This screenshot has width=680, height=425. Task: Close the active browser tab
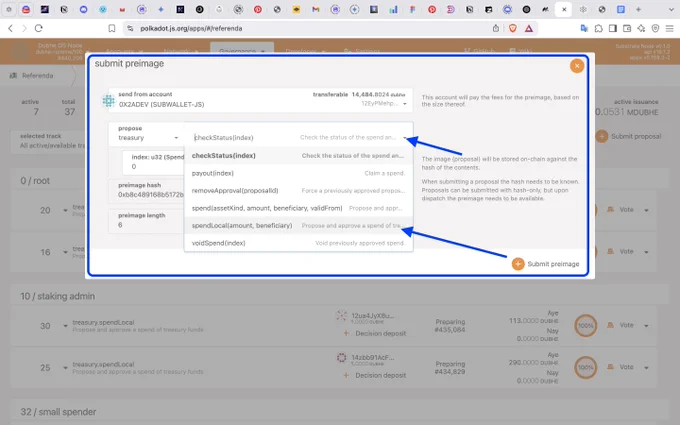click(x=564, y=9)
